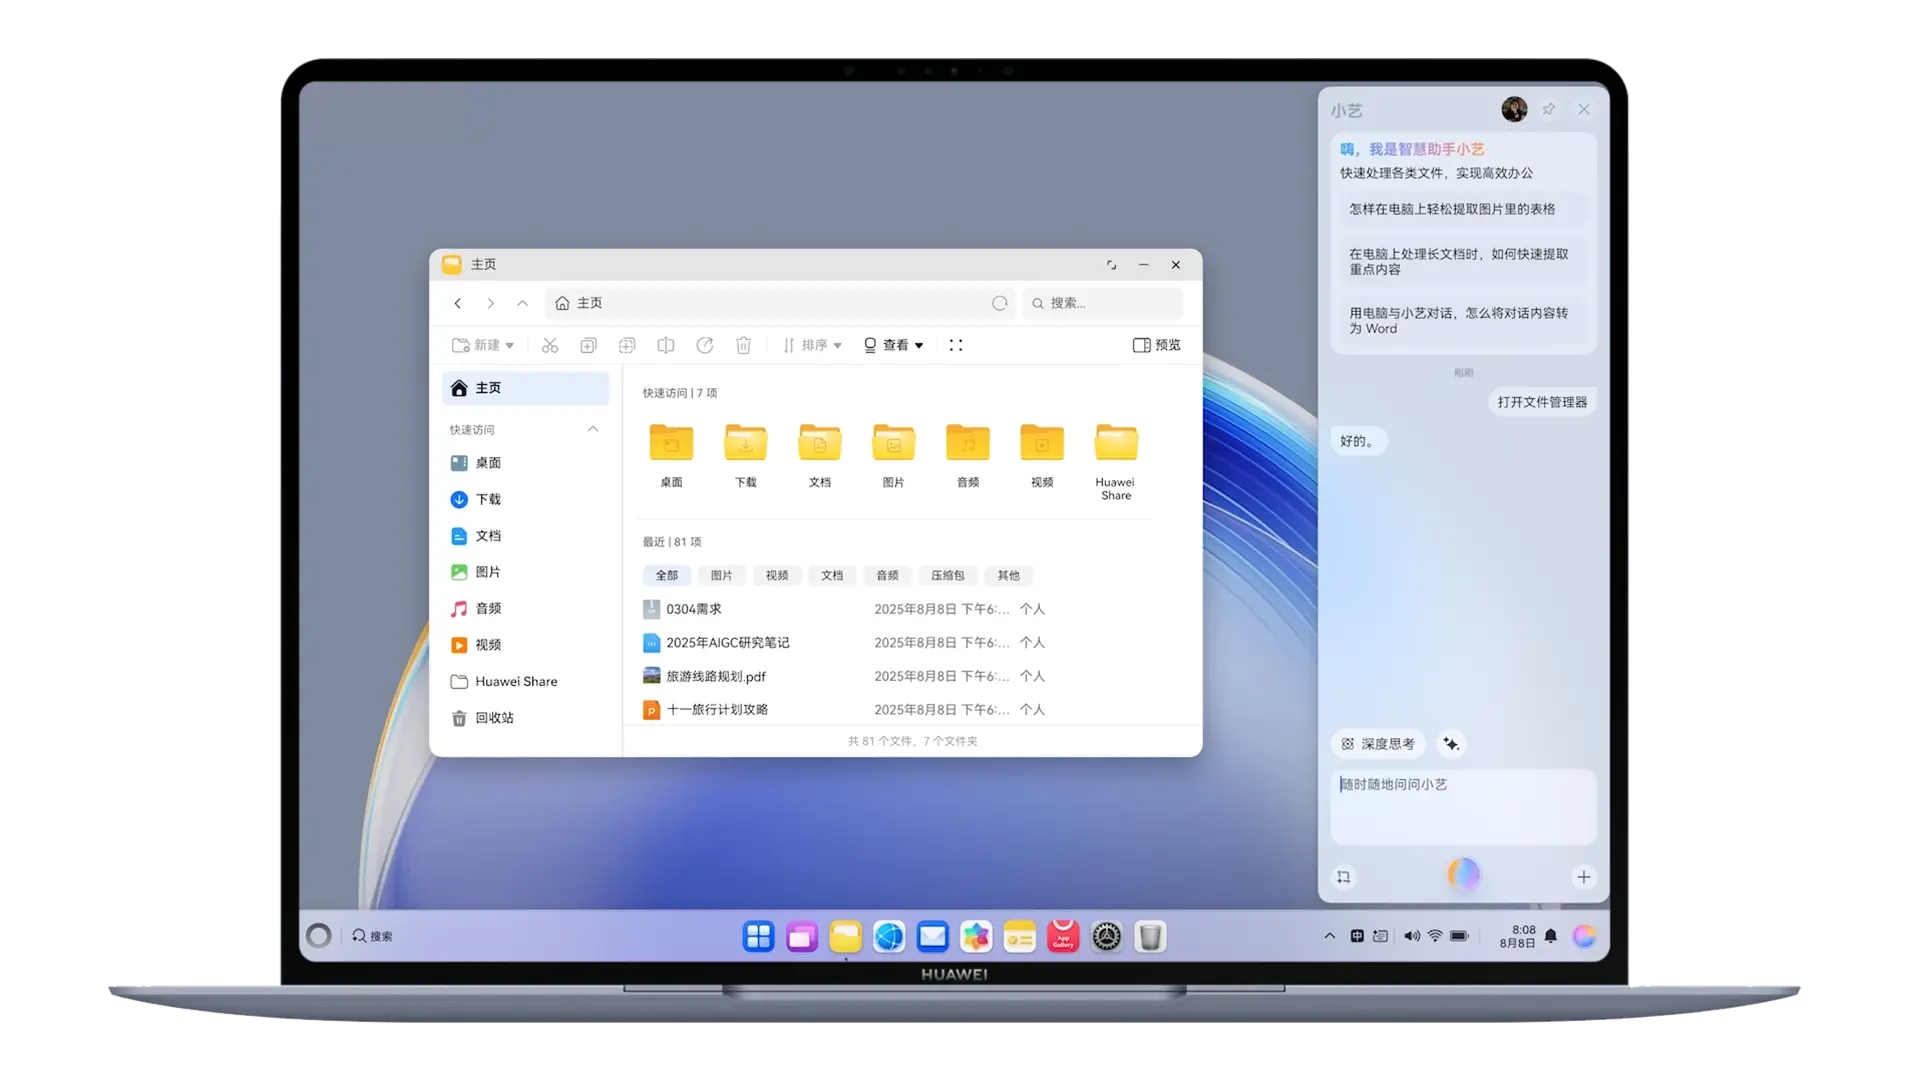Open the 下载 quick access folder
This screenshot has width=1920, height=1080.
coord(746,455)
